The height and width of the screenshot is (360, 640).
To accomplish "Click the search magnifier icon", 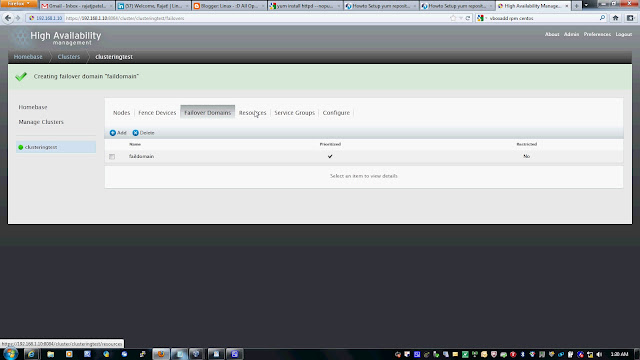I will pyautogui.click(x=602, y=18).
